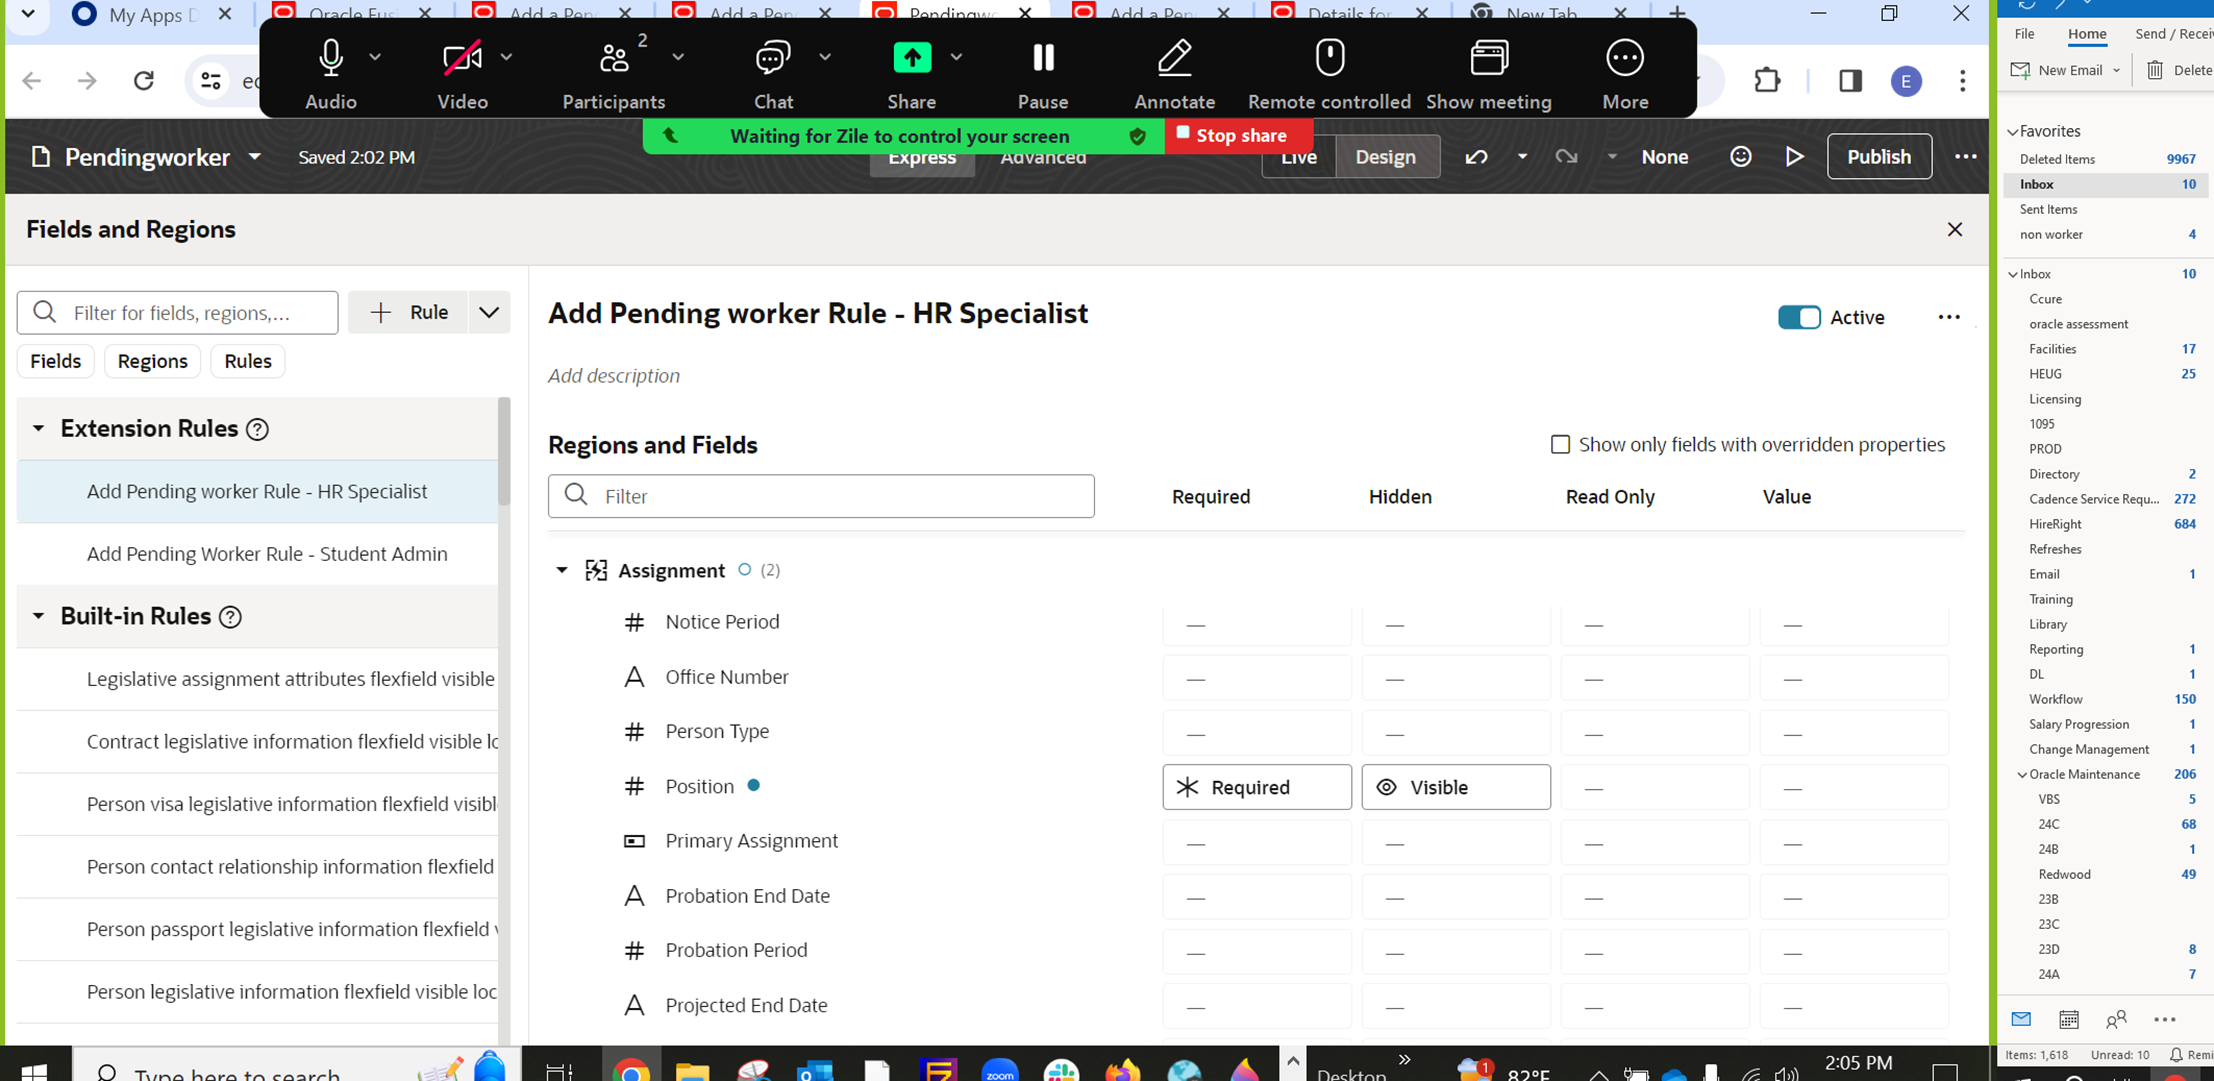
Task: Open Zoom Participants panel
Action: pos(614,58)
